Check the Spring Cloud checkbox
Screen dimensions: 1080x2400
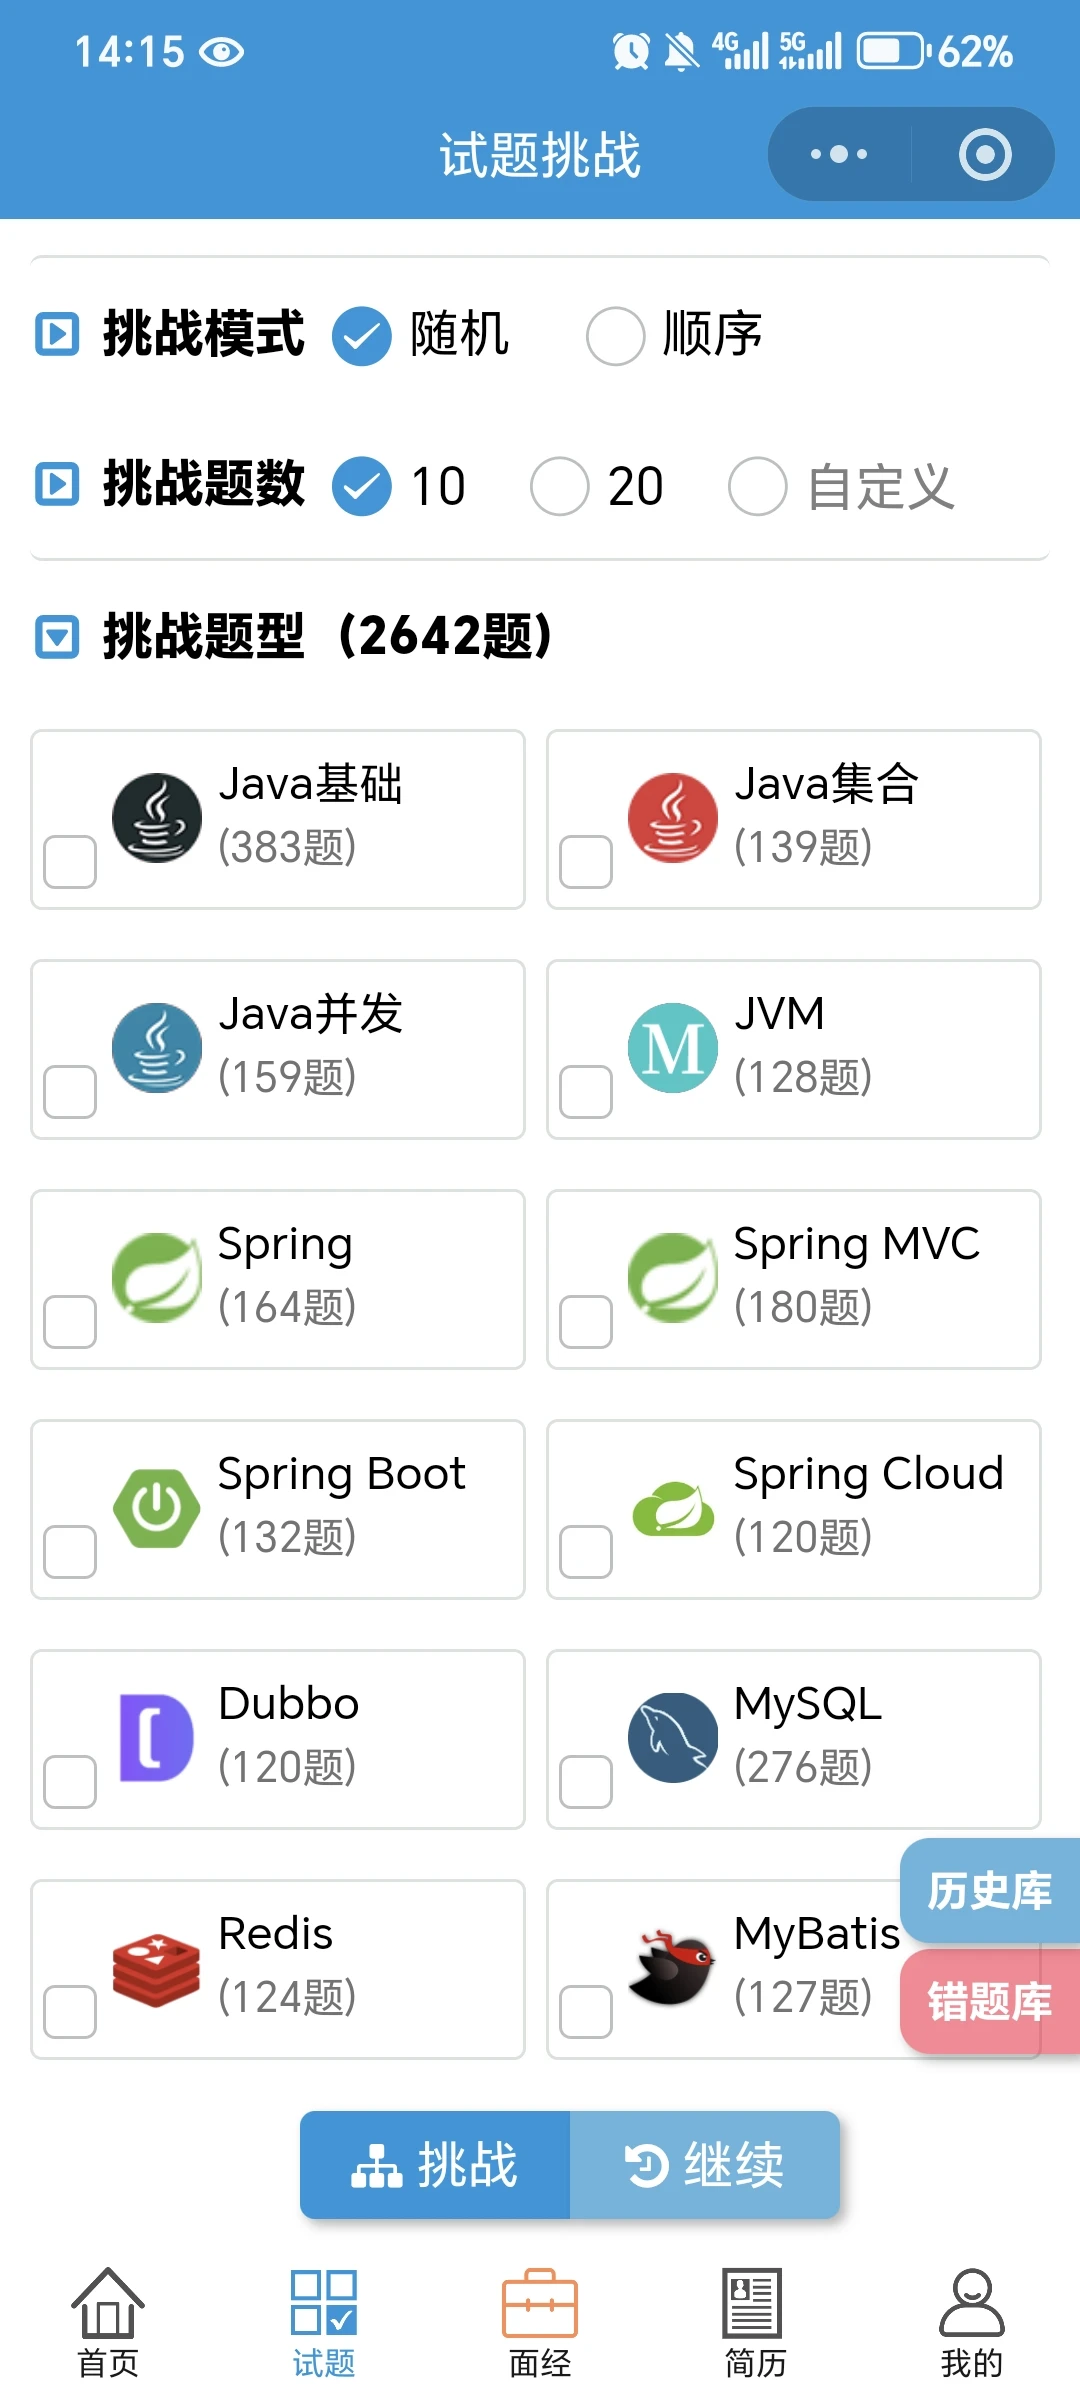tap(586, 1552)
